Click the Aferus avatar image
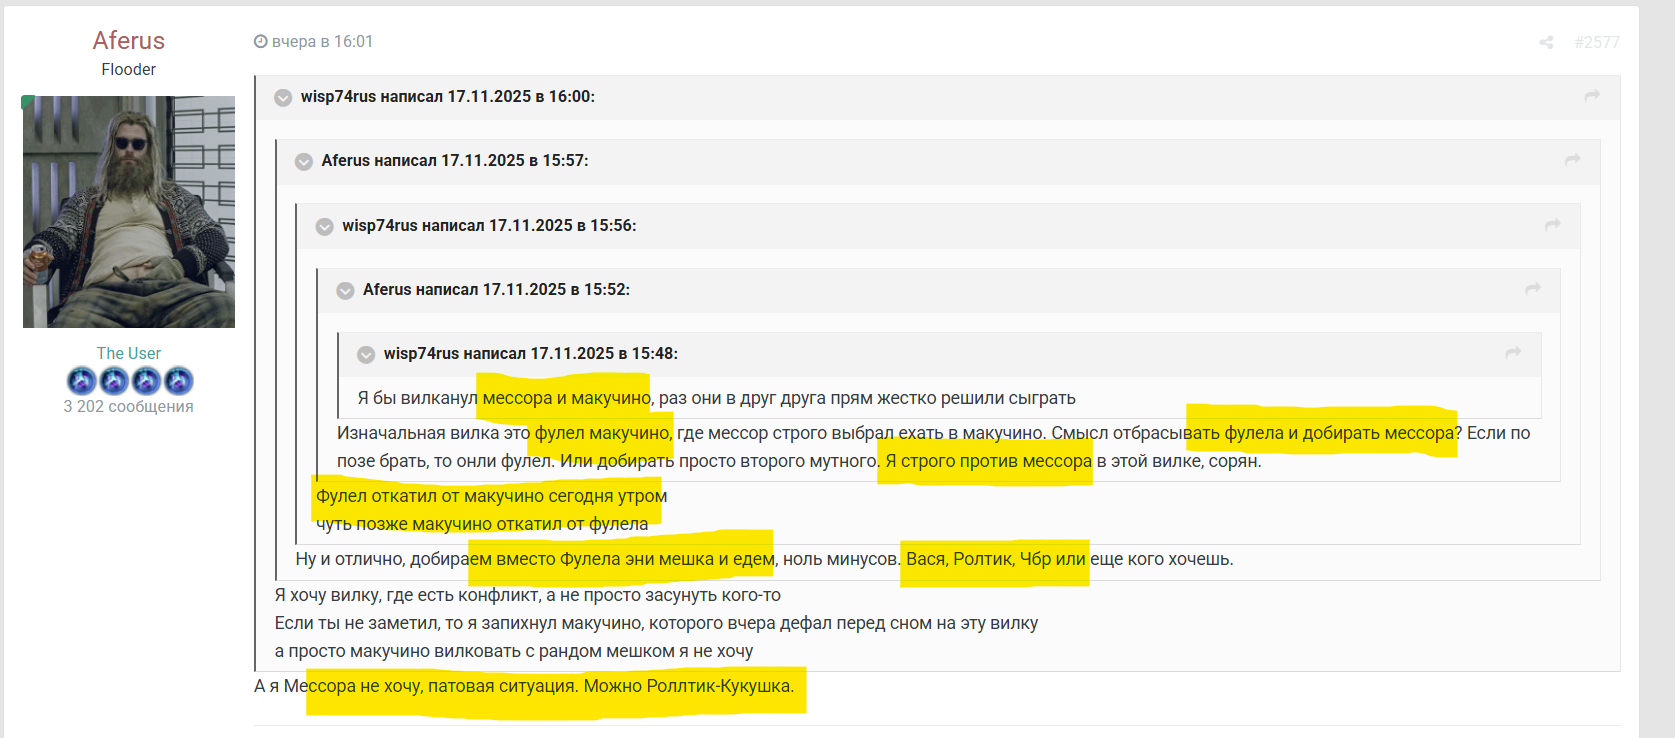This screenshot has height=738, width=1675. [x=128, y=212]
